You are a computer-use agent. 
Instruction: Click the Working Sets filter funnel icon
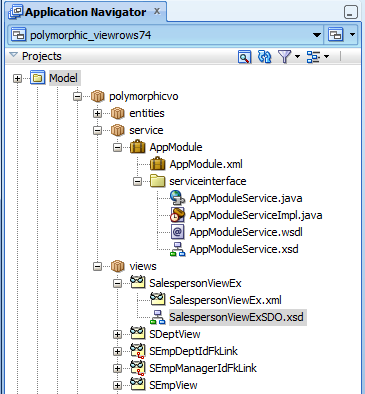pyautogui.click(x=284, y=57)
